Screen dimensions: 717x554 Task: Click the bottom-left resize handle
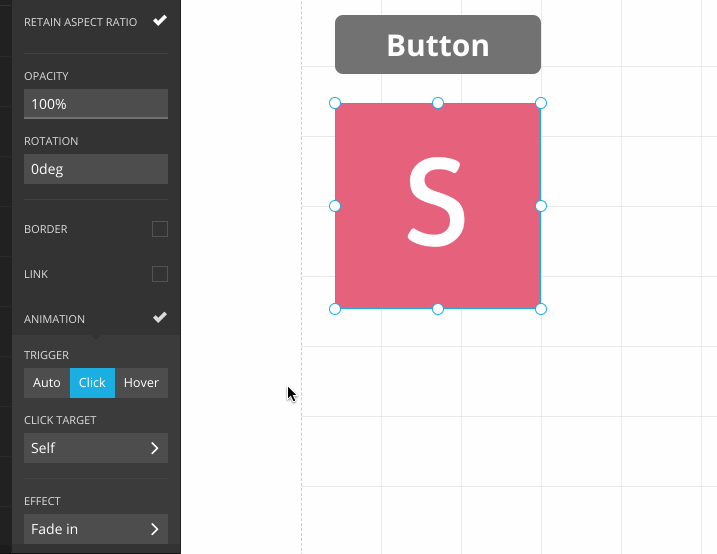click(335, 309)
